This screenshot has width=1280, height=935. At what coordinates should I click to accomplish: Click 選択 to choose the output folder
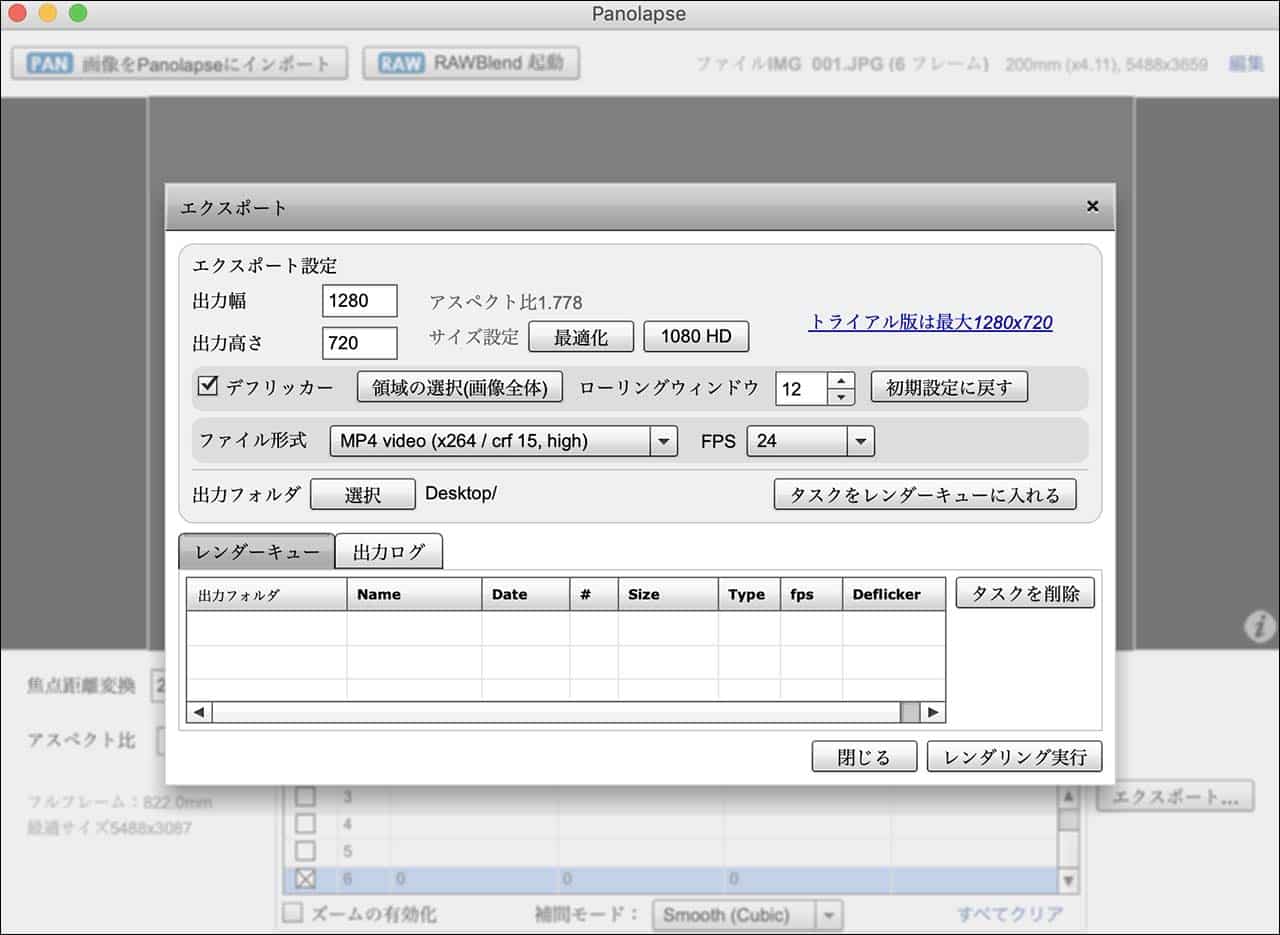click(x=362, y=494)
